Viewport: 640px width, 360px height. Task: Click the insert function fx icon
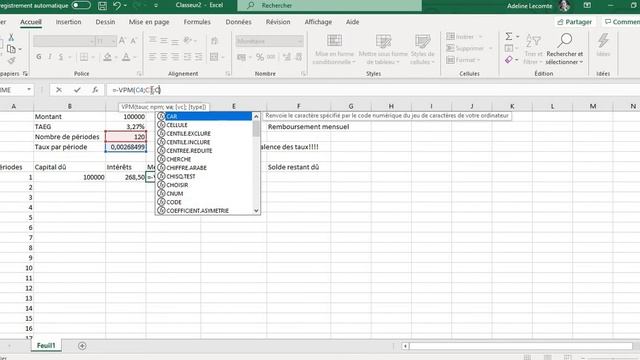pos(95,90)
